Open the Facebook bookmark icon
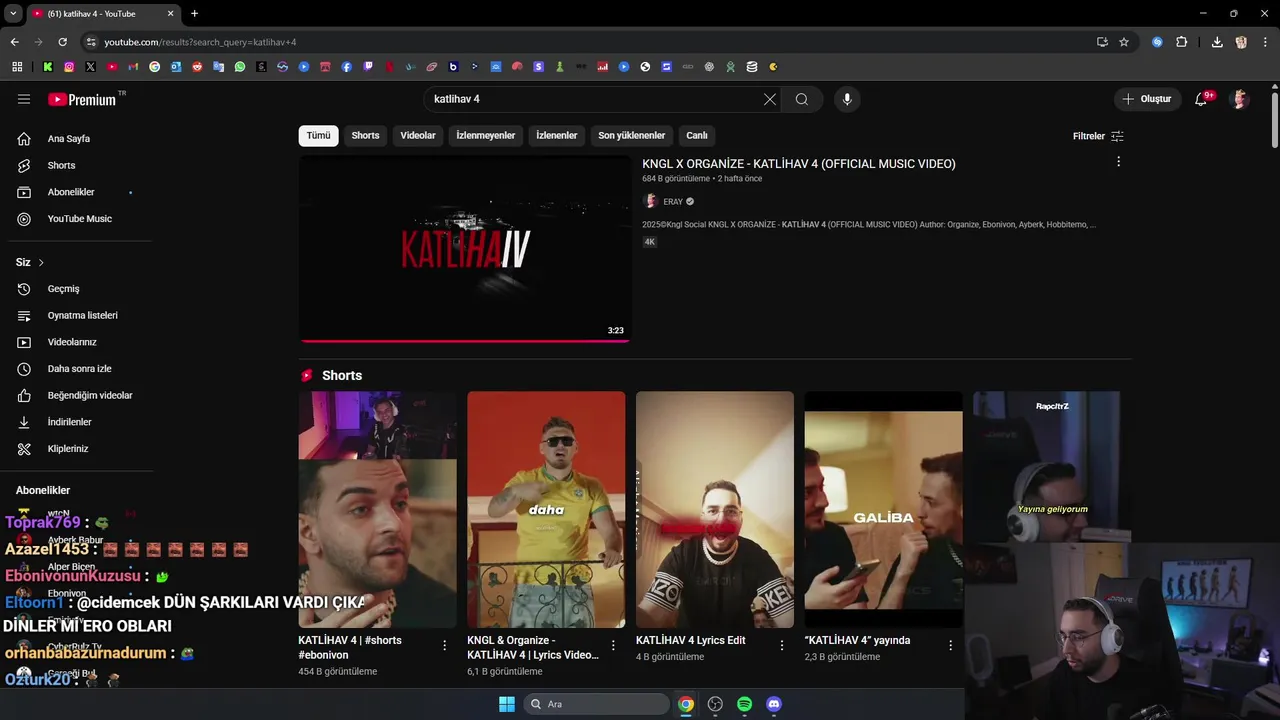The image size is (1280, 720). [x=347, y=67]
